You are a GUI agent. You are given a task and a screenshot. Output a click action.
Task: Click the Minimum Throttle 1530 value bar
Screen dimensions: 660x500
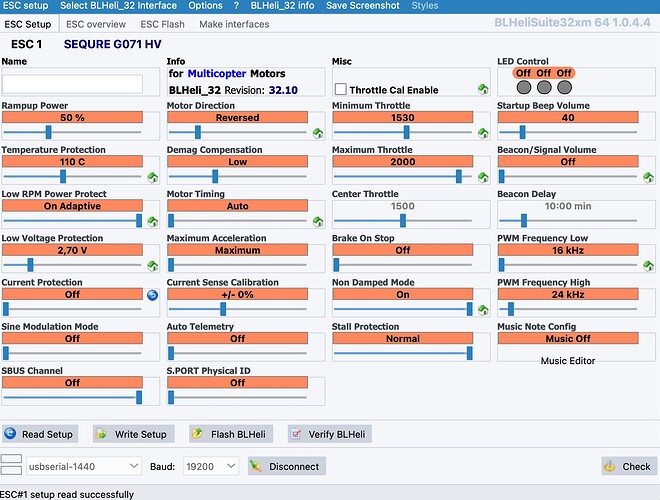(x=403, y=117)
